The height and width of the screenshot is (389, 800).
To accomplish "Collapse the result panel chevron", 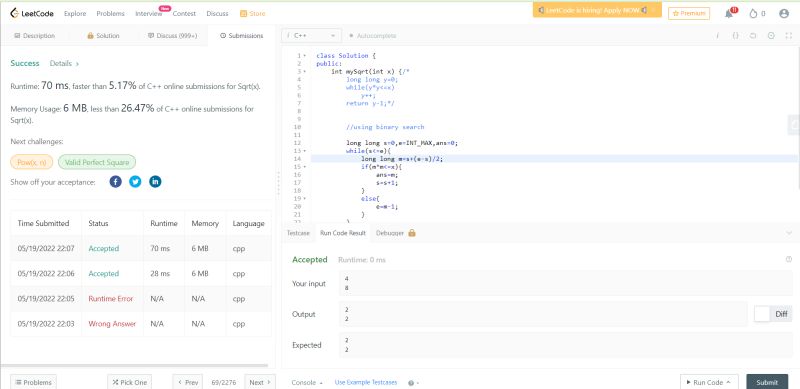I will point(789,233).
